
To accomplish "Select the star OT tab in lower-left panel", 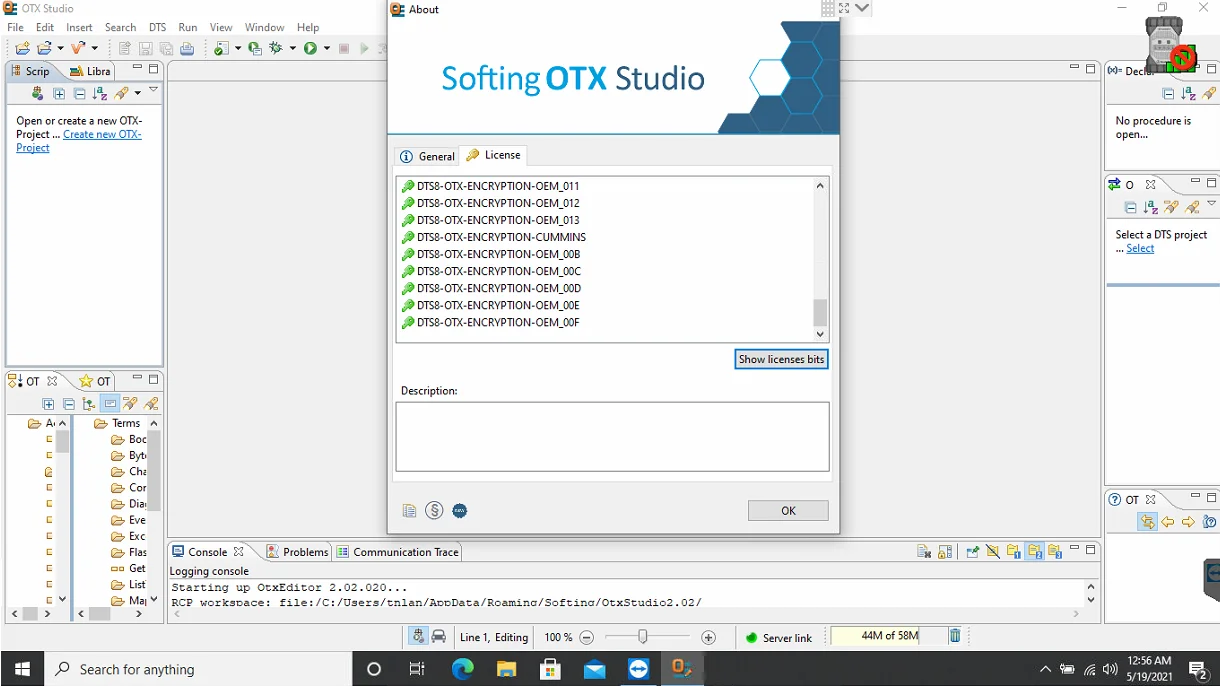I will point(95,381).
